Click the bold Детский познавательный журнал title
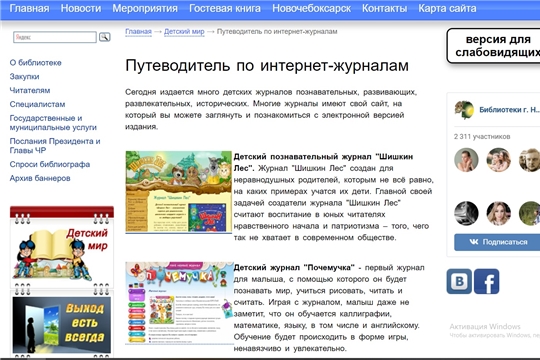The height and width of the screenshot is (360, 540). [323, 162]
